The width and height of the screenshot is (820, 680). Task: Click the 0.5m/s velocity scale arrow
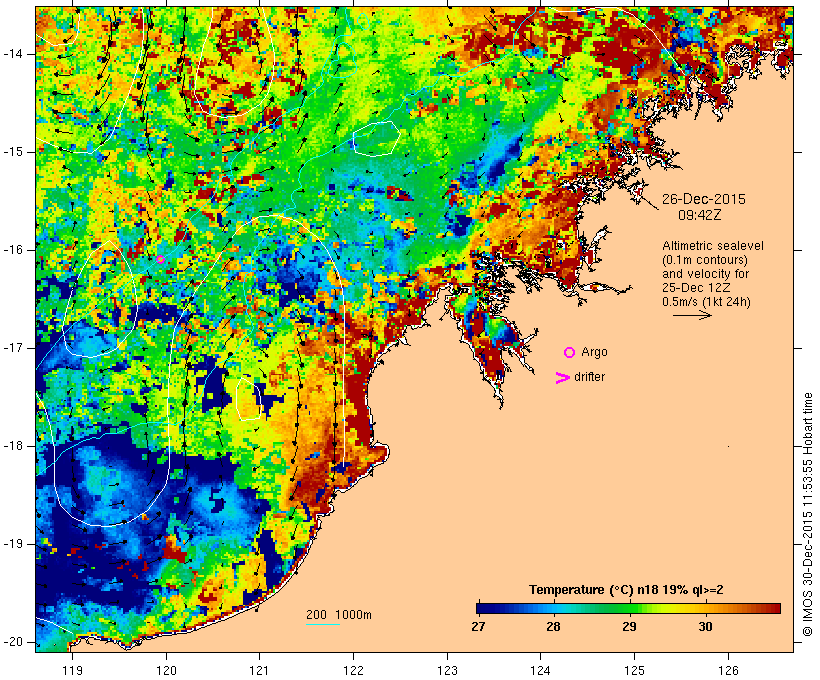point(692,315)
